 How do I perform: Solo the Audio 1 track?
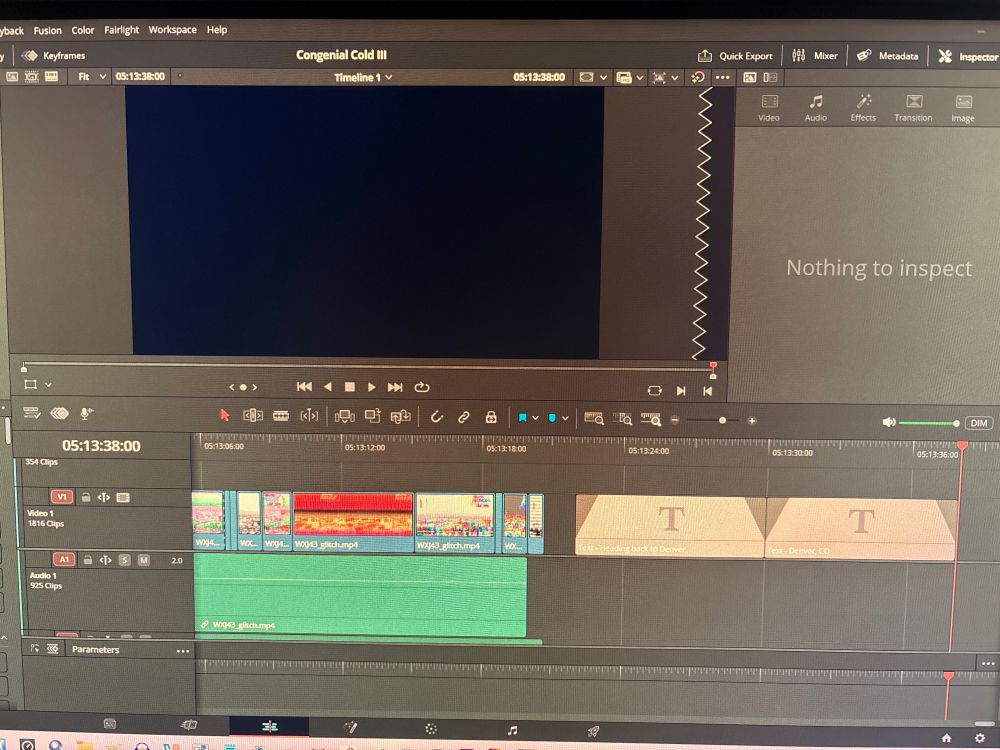coord(124,560)
